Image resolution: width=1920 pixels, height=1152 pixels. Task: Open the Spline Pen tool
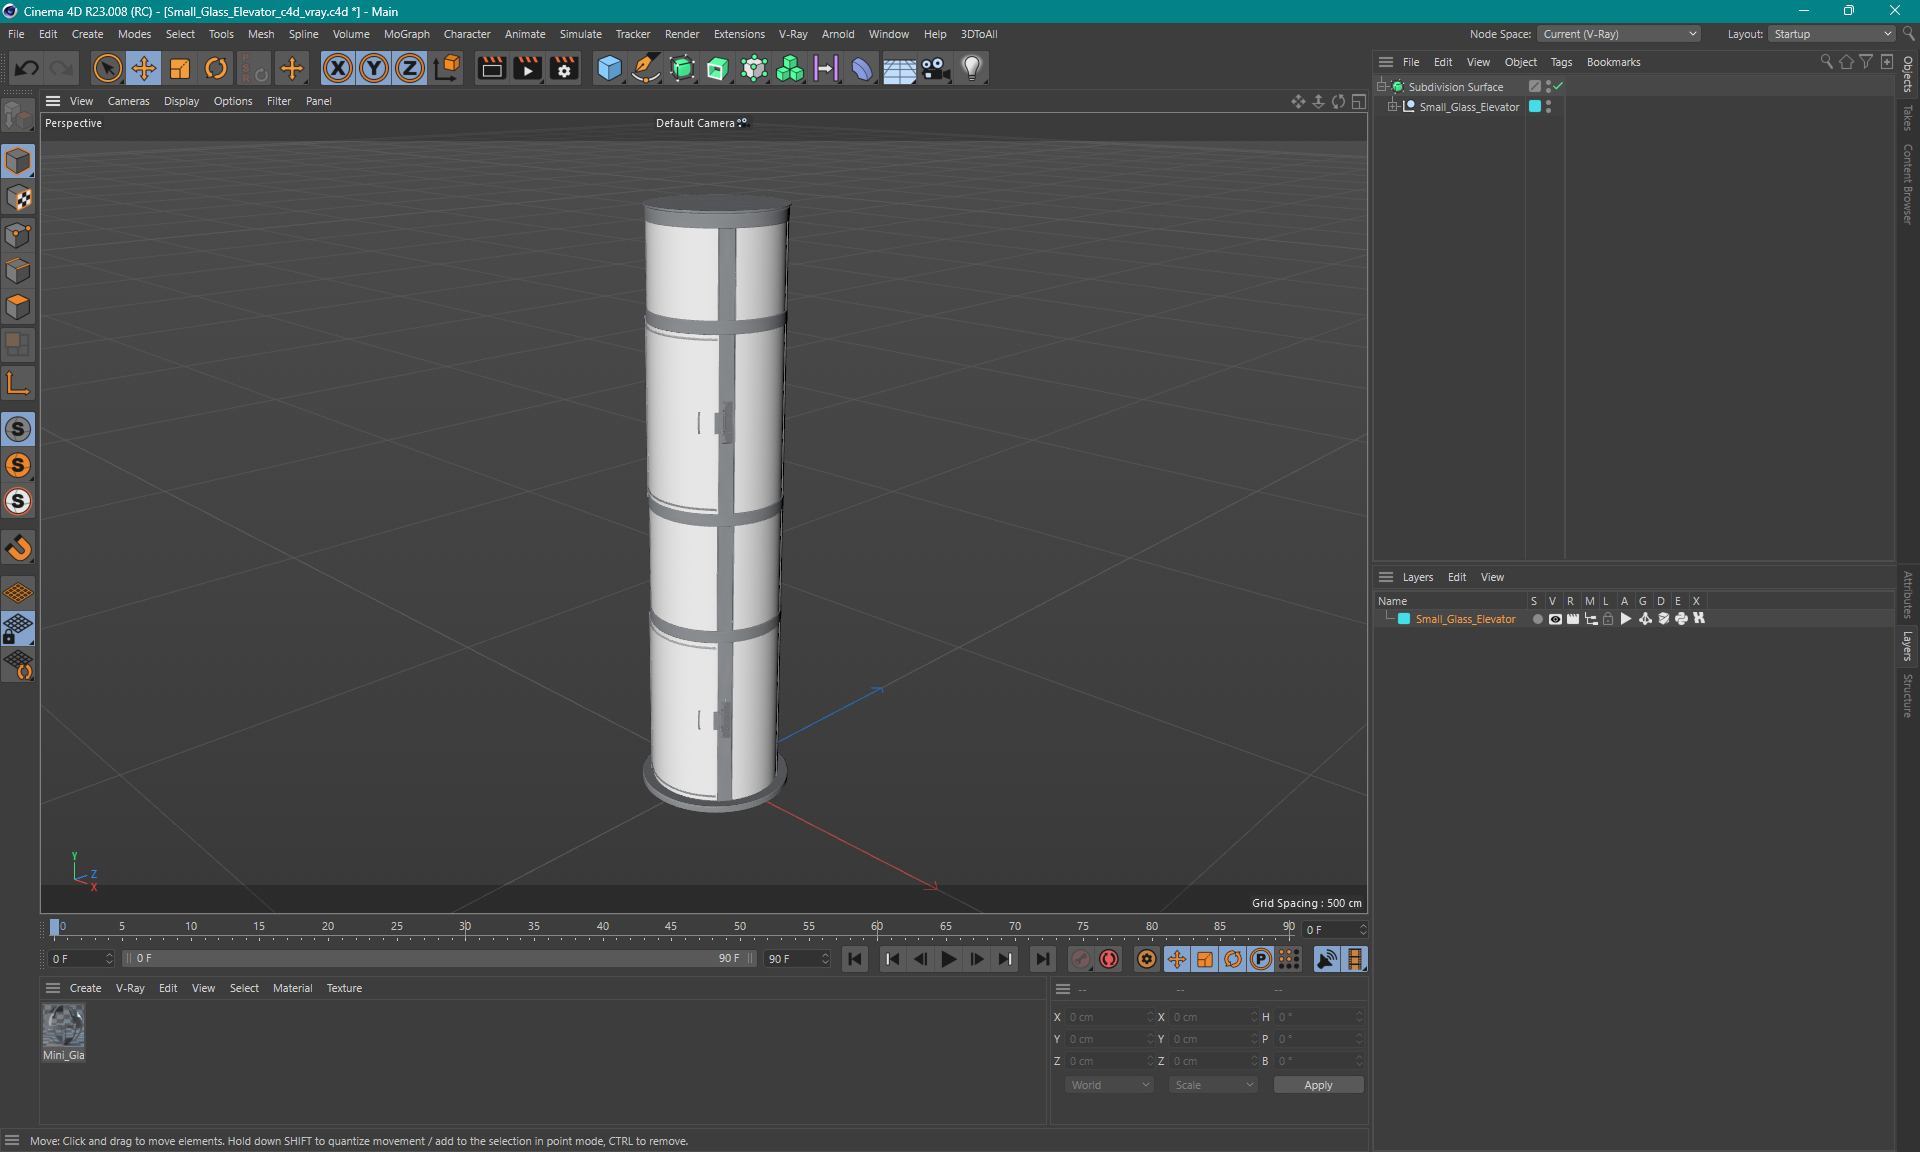646,68
